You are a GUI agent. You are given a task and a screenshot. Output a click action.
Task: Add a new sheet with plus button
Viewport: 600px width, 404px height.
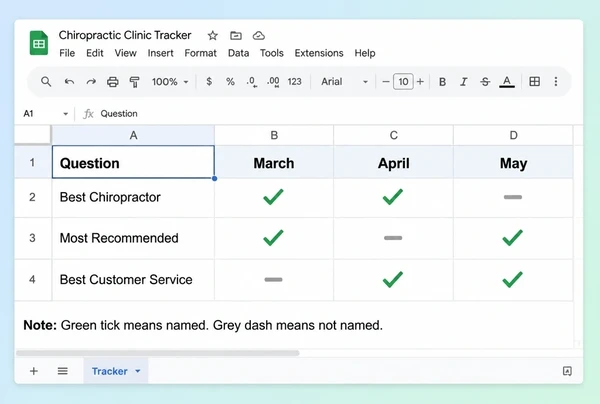[34, 371]
